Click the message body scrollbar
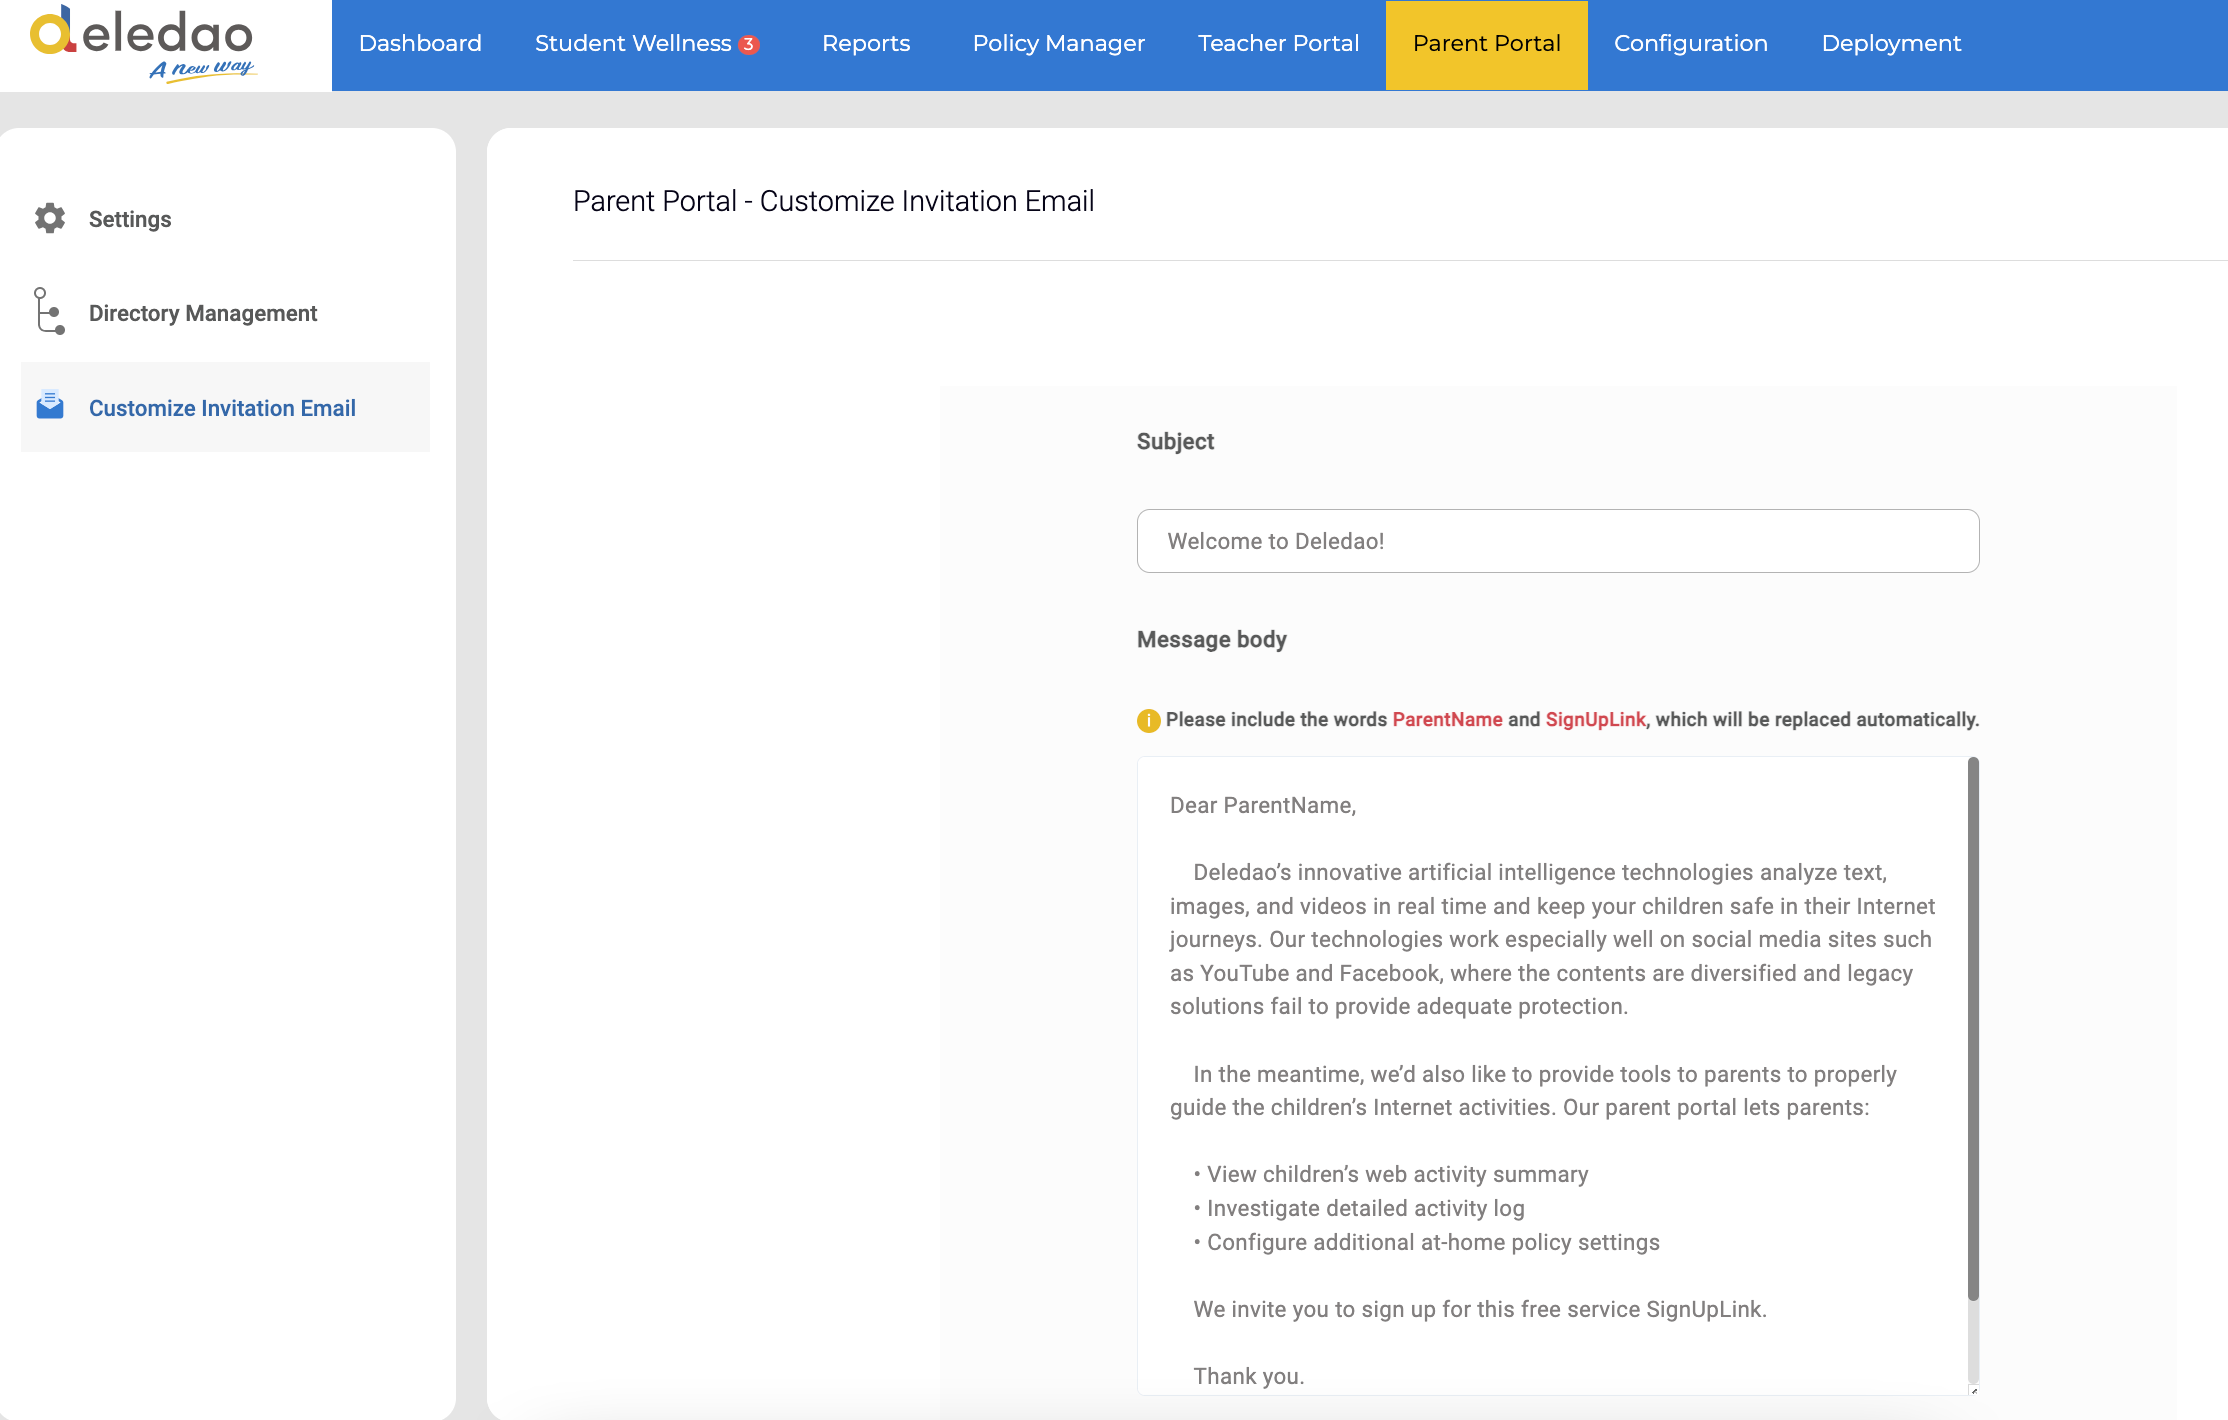Screen dimensions: 2228x1420 pyautogui.click(x=1973, y=1030)
